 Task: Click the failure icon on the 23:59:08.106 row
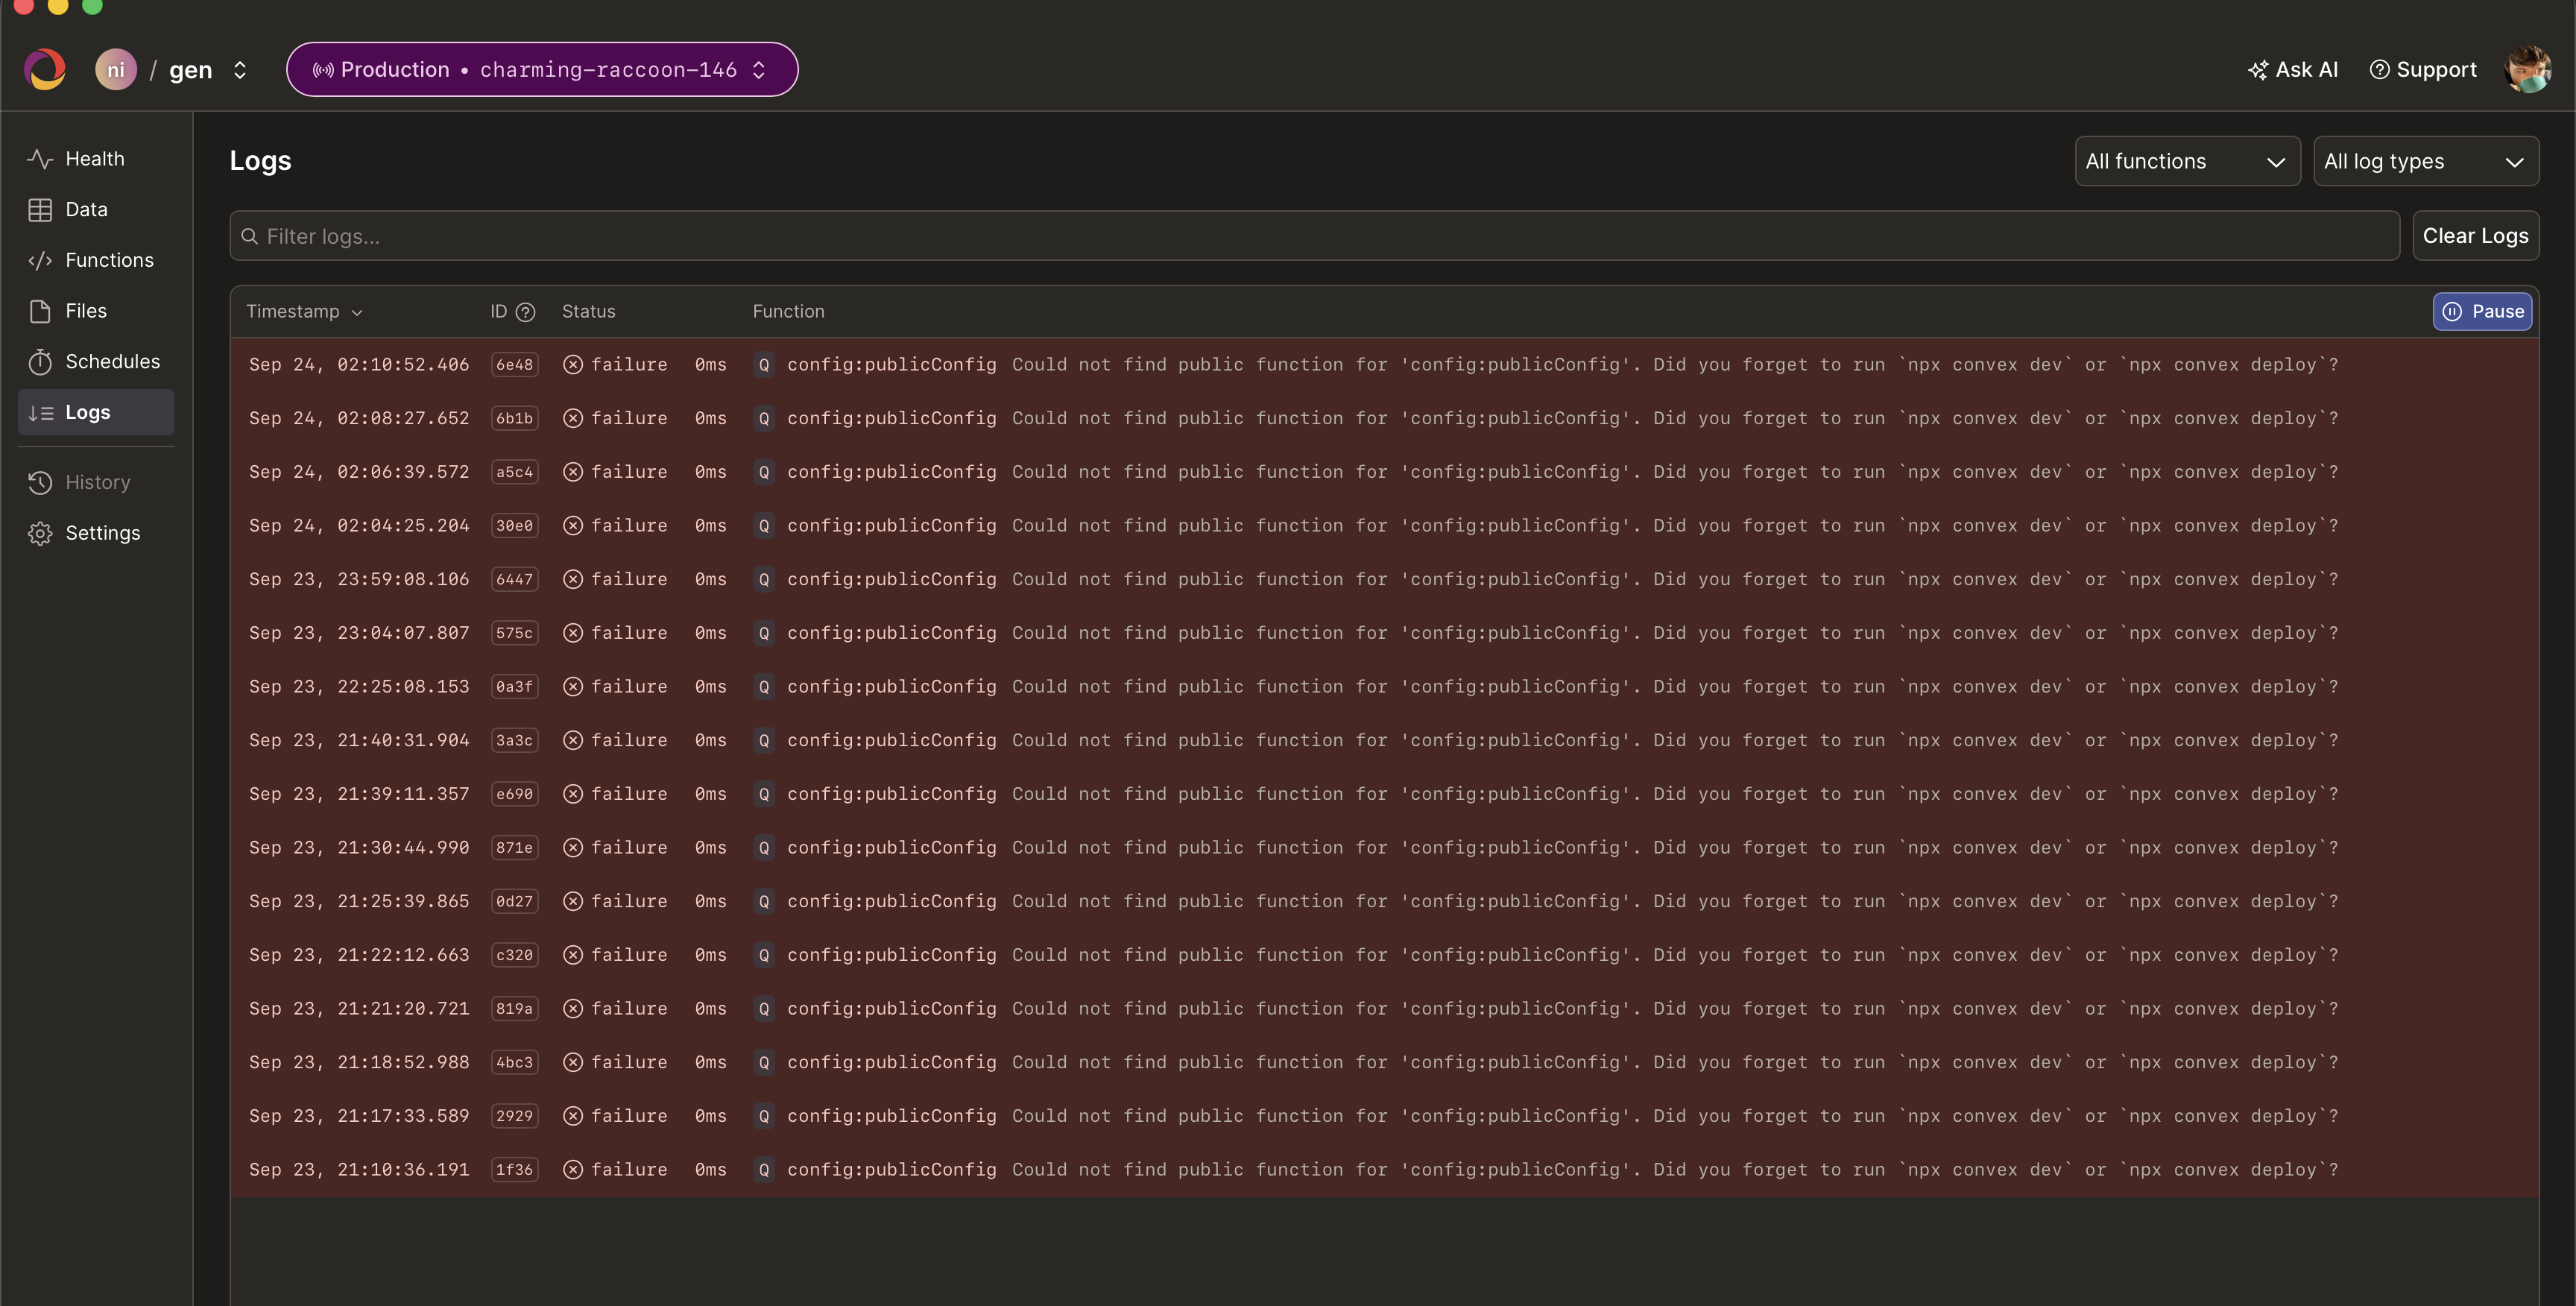click(x=573, y=579)
